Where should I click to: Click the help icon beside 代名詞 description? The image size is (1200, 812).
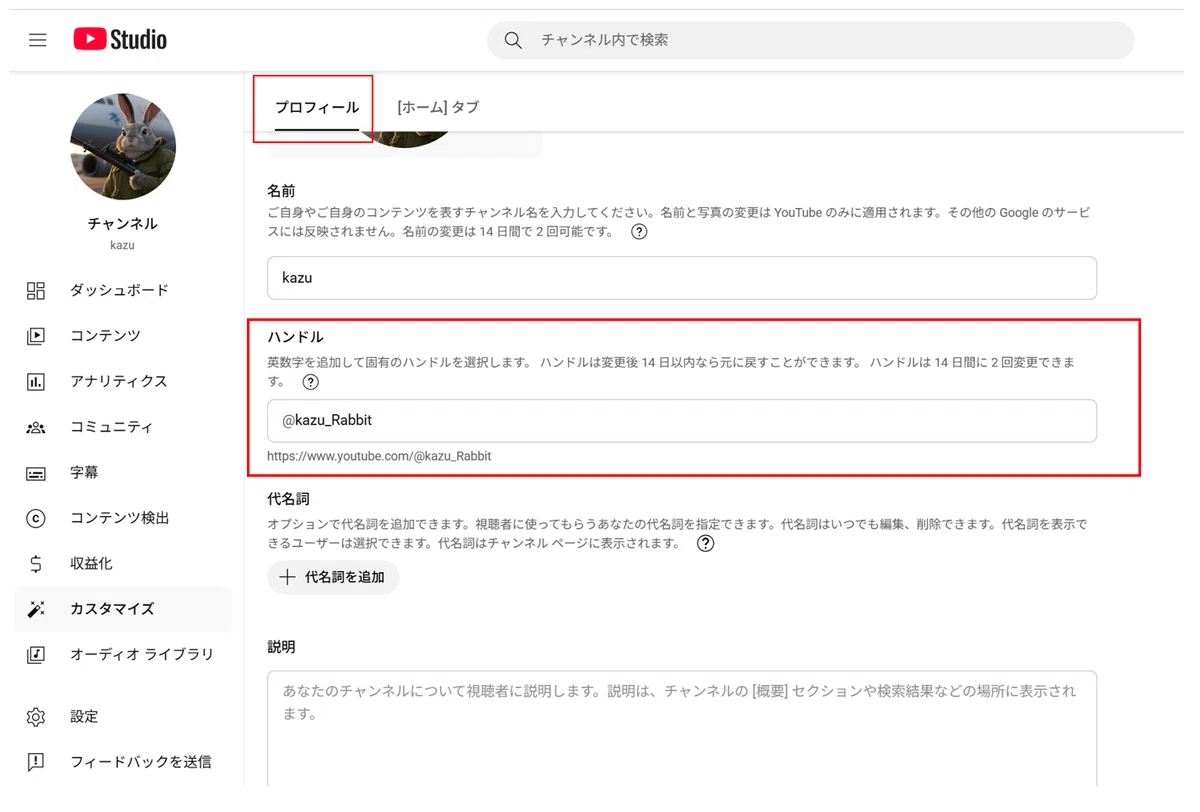706,544
